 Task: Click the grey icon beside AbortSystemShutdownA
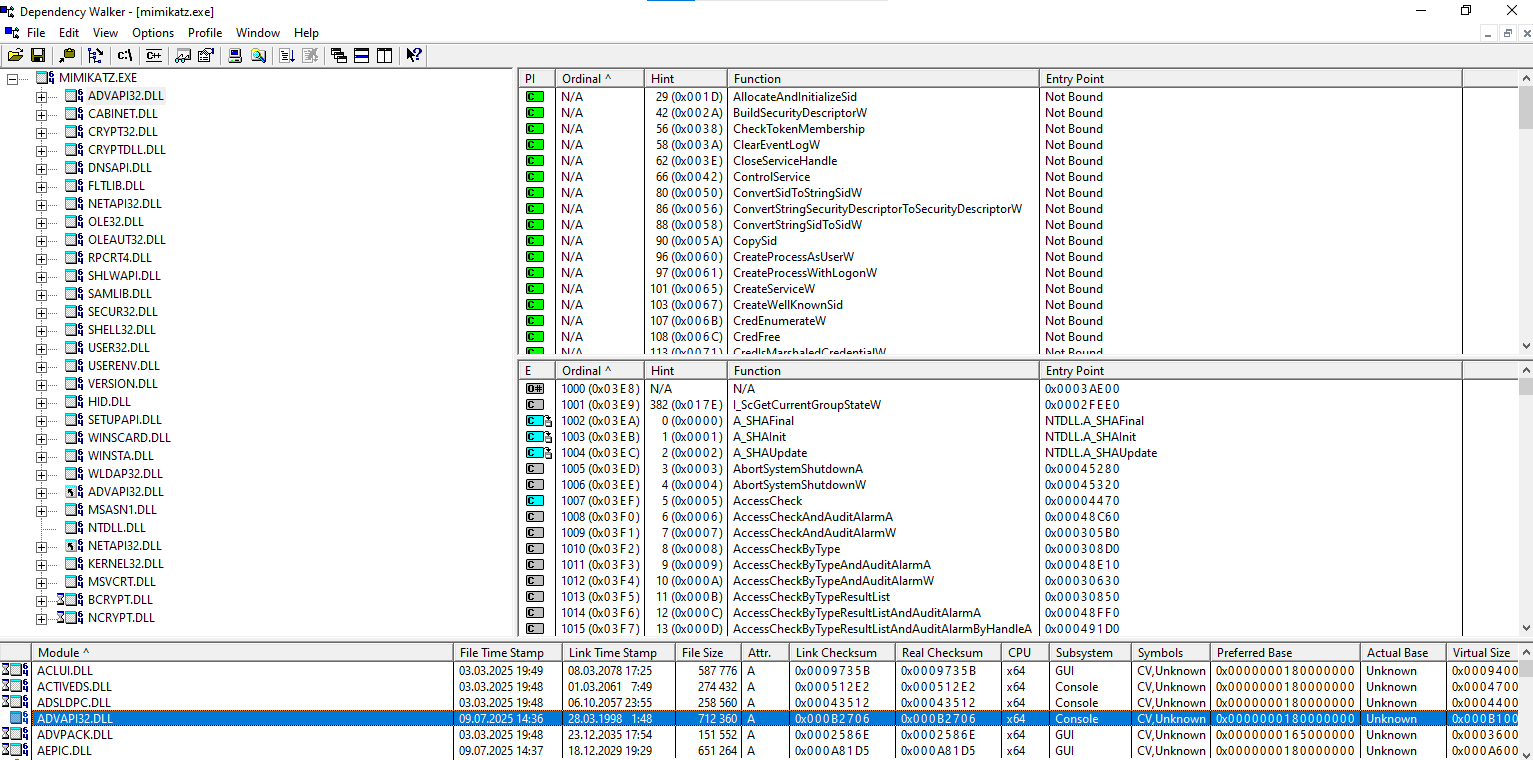tap(535, 469)
